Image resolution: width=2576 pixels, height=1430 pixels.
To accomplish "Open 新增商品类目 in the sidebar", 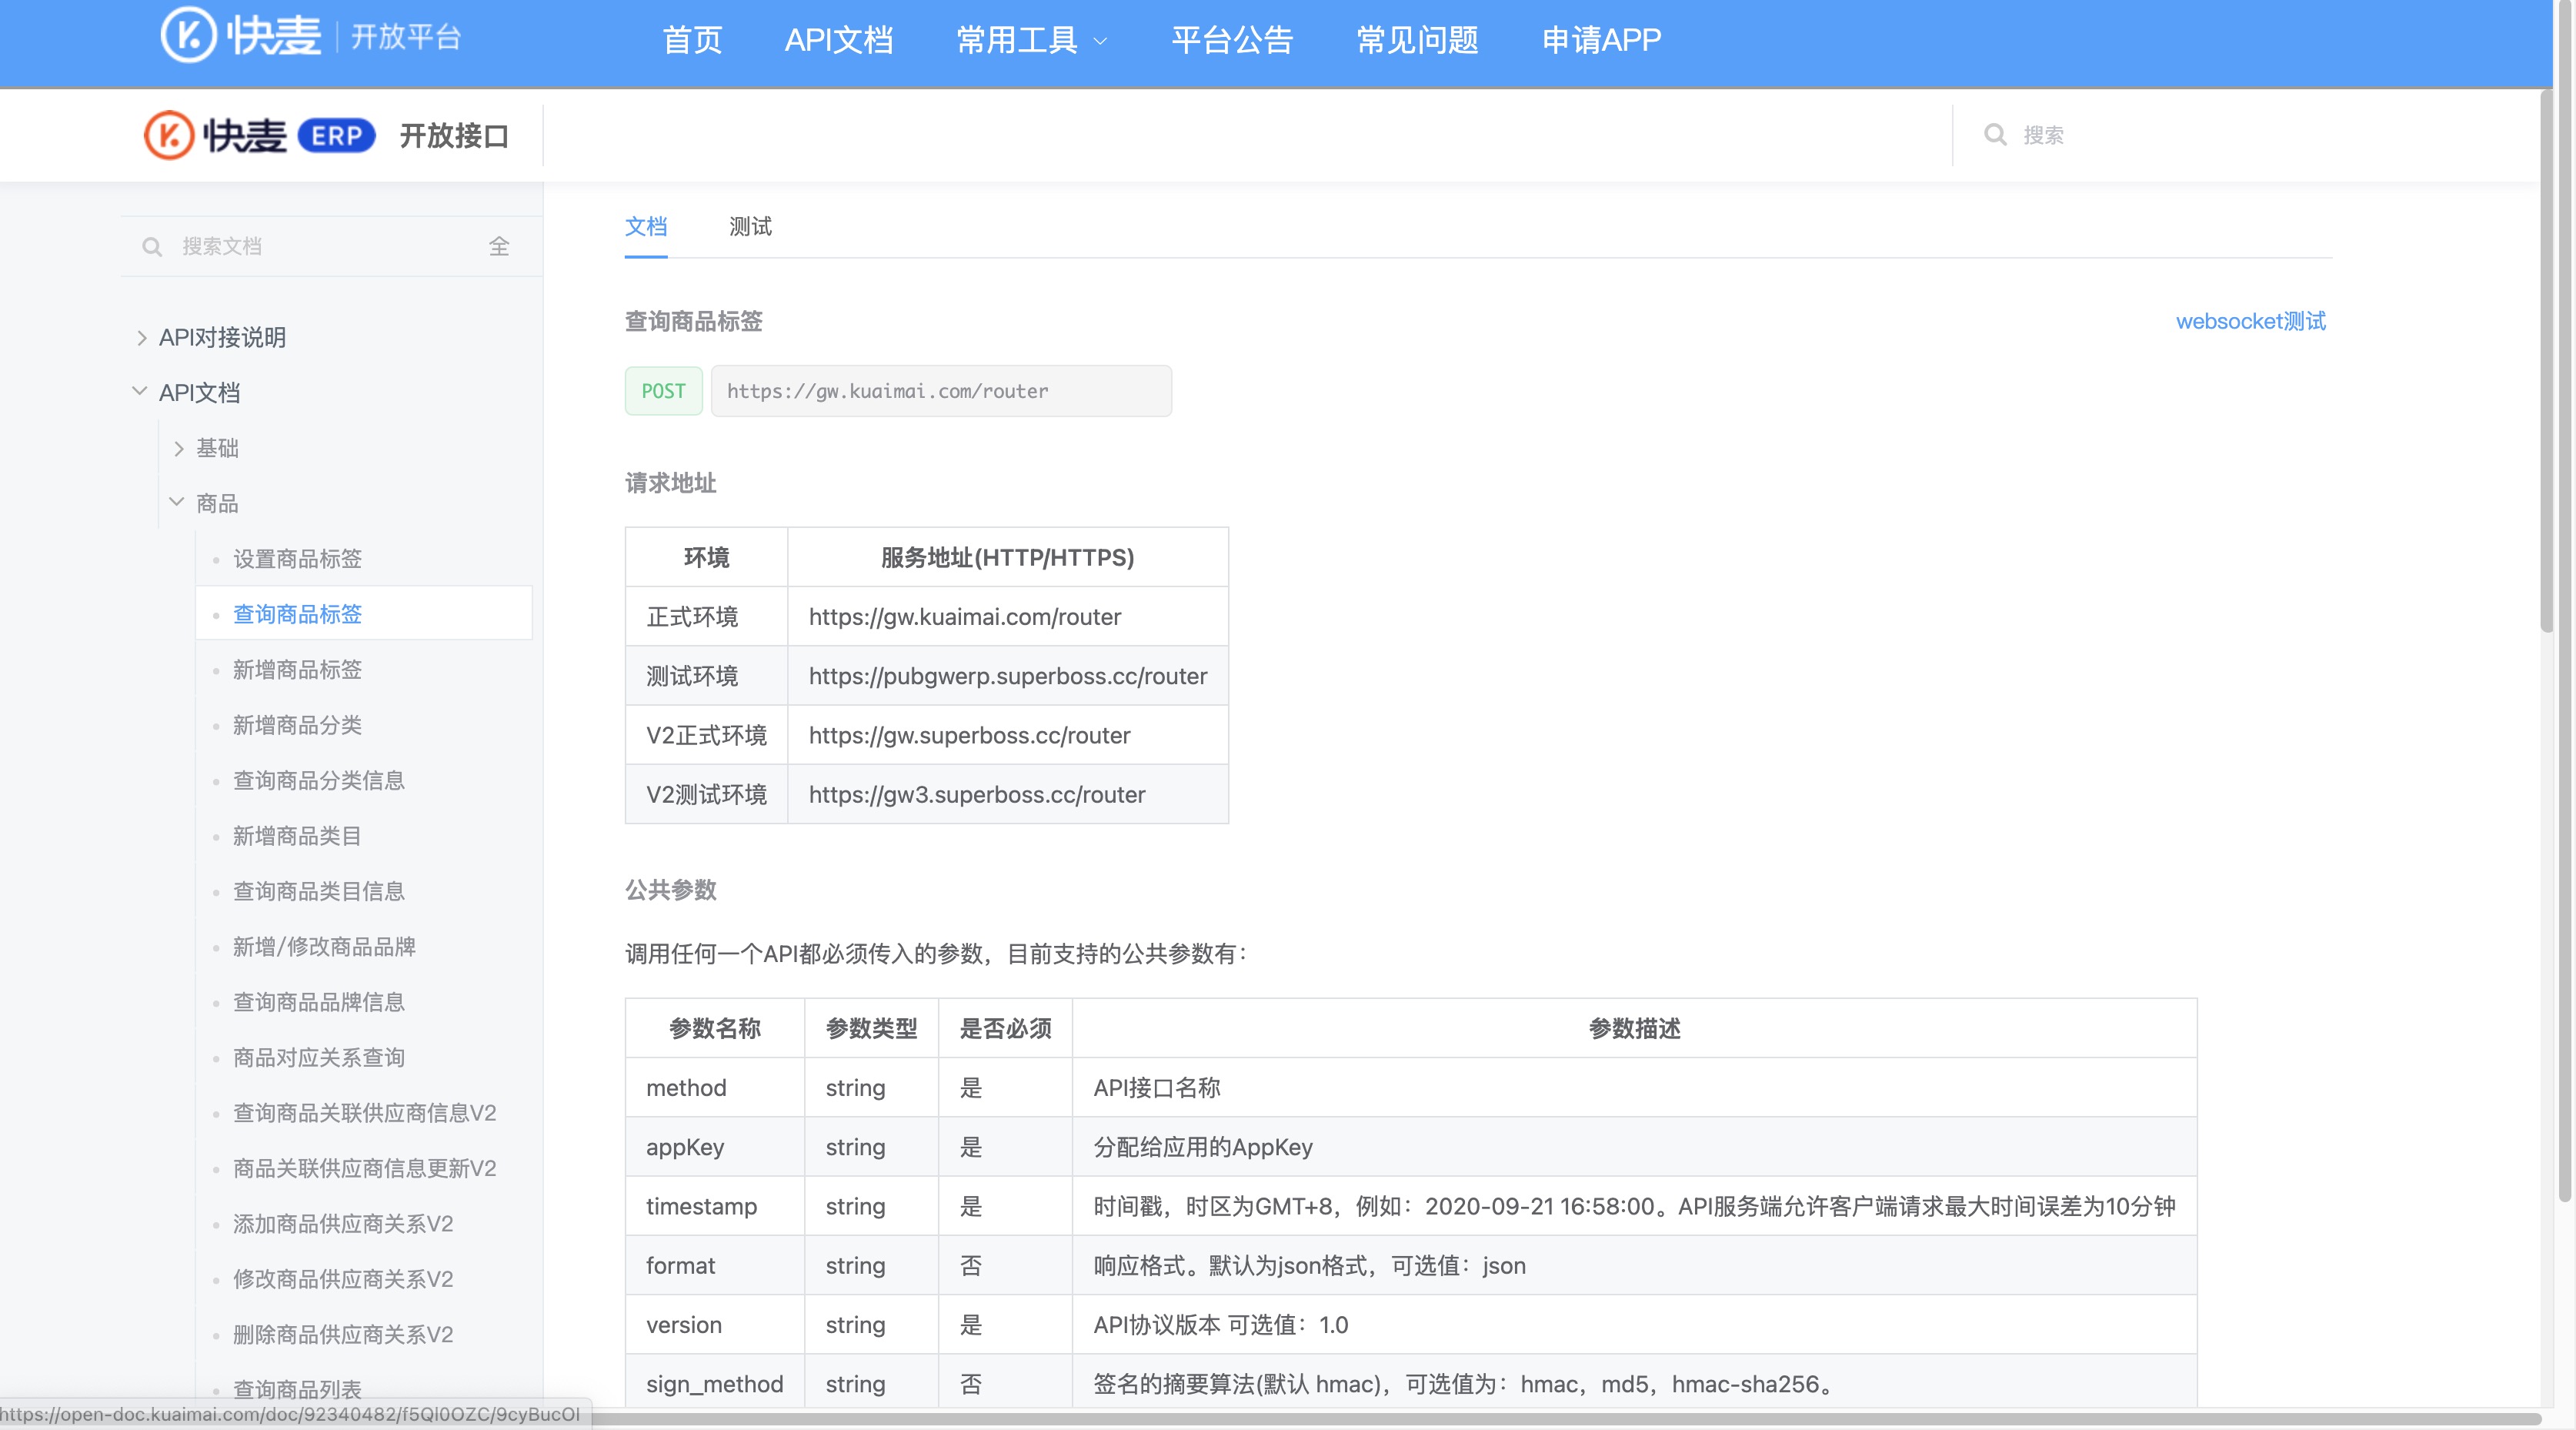I will pyautogui.click(x=297, y=836).
